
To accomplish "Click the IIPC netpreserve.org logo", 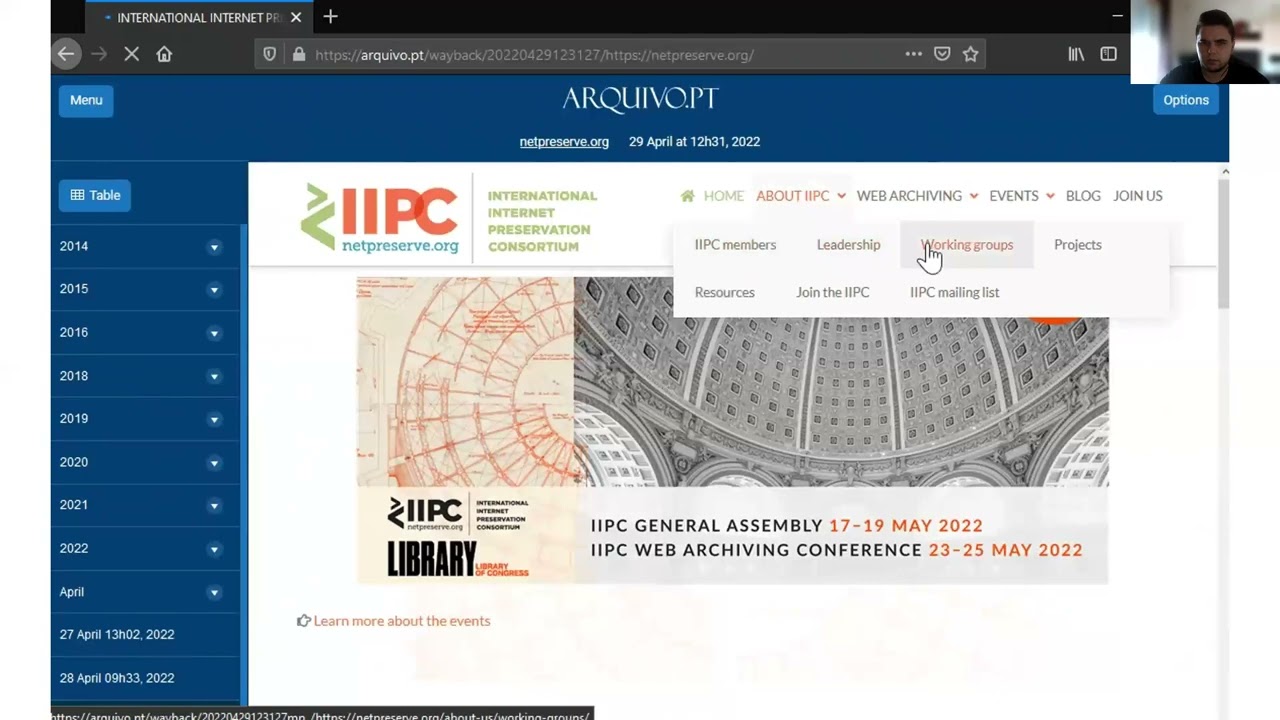I will click(x=380, y=217).
